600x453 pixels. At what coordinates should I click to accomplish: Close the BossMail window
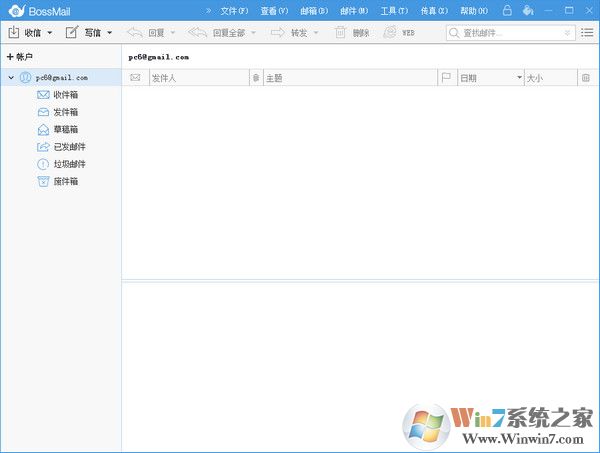589,11
